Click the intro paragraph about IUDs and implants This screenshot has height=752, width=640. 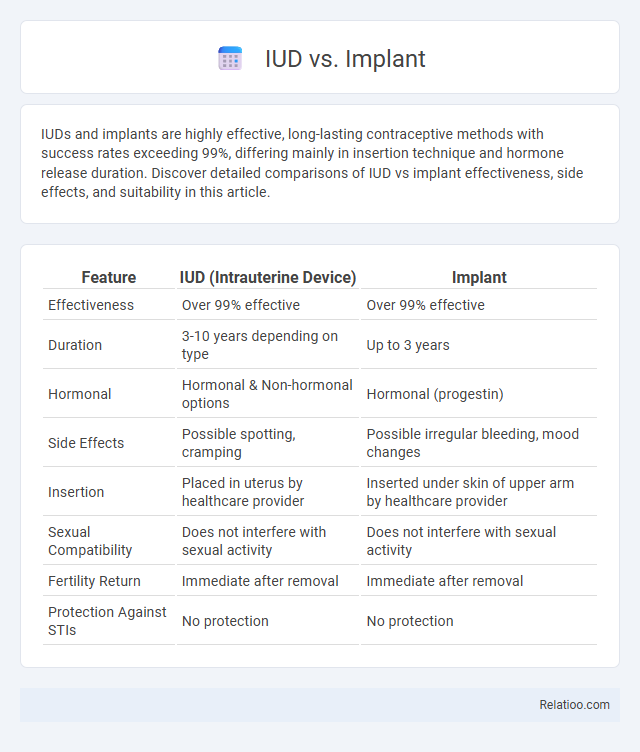[x=312, y=163]
